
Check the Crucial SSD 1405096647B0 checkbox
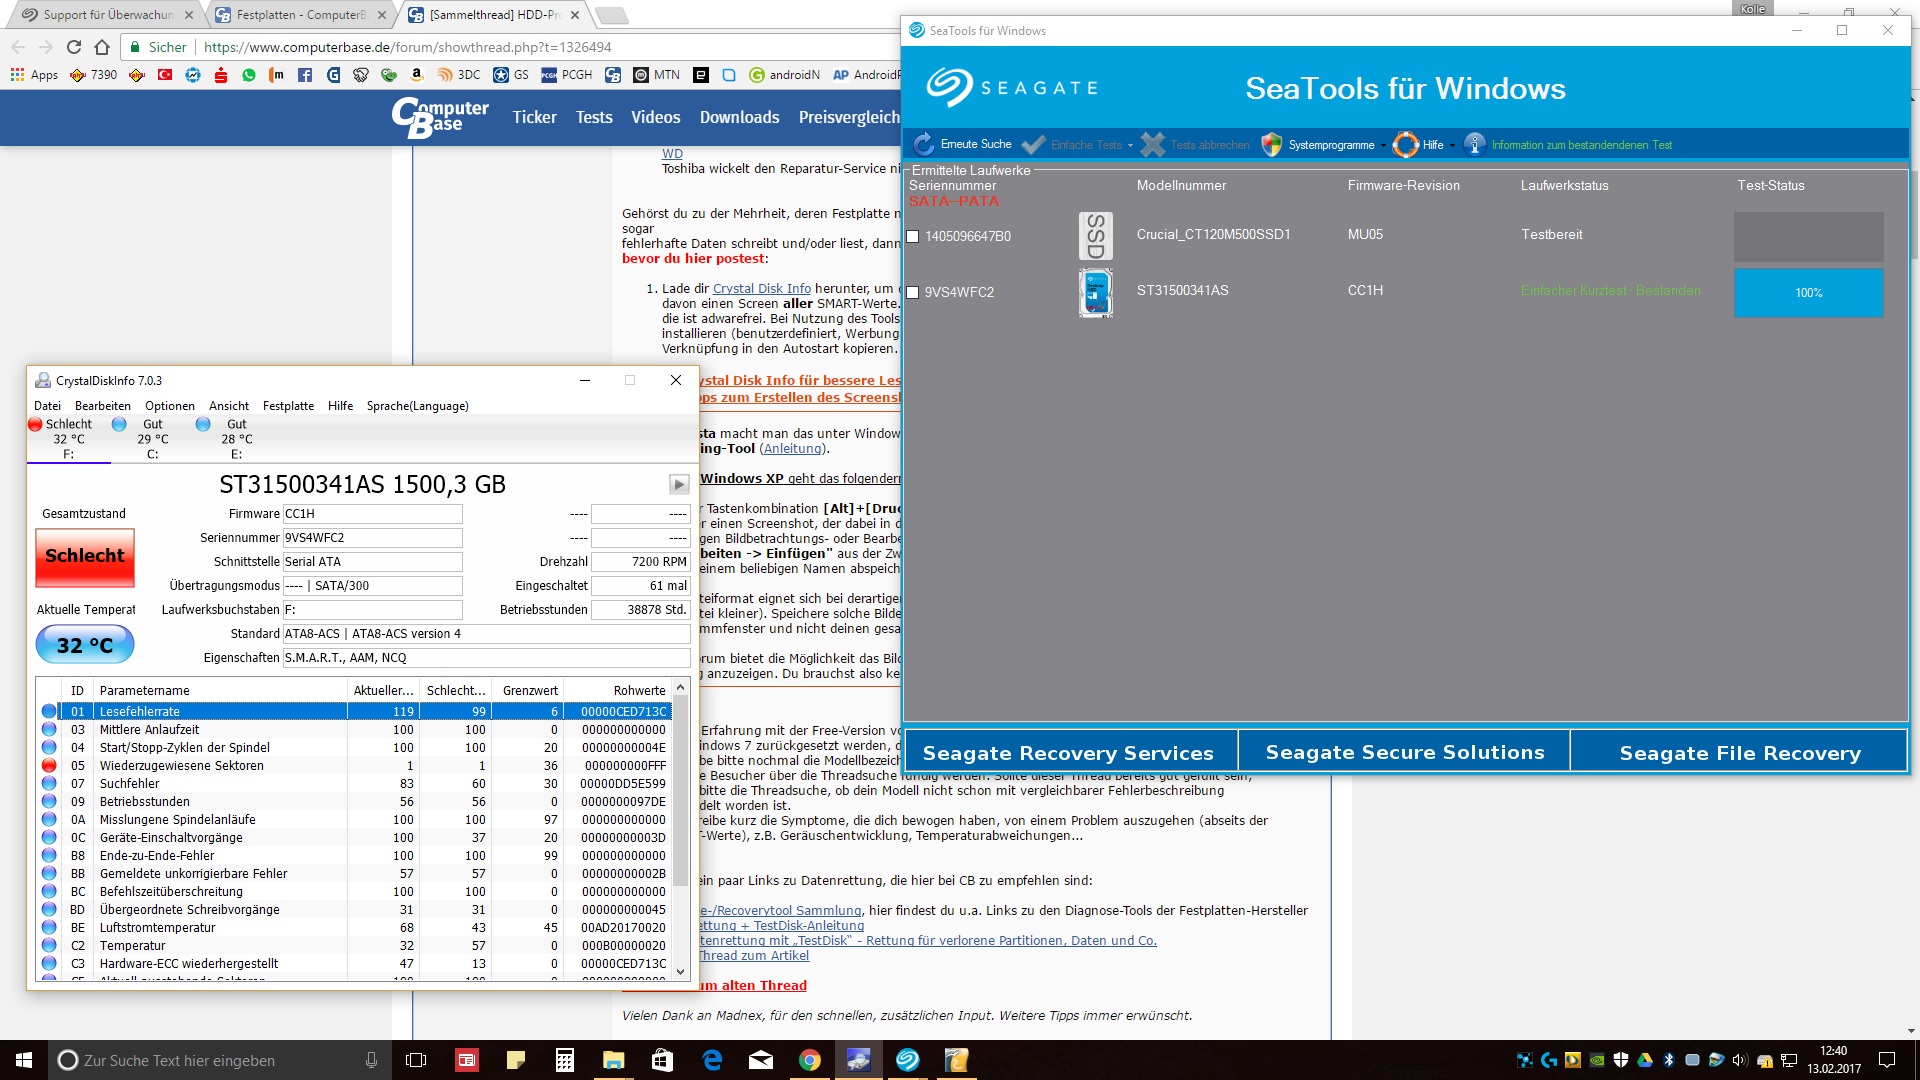(x=912, y=237)
